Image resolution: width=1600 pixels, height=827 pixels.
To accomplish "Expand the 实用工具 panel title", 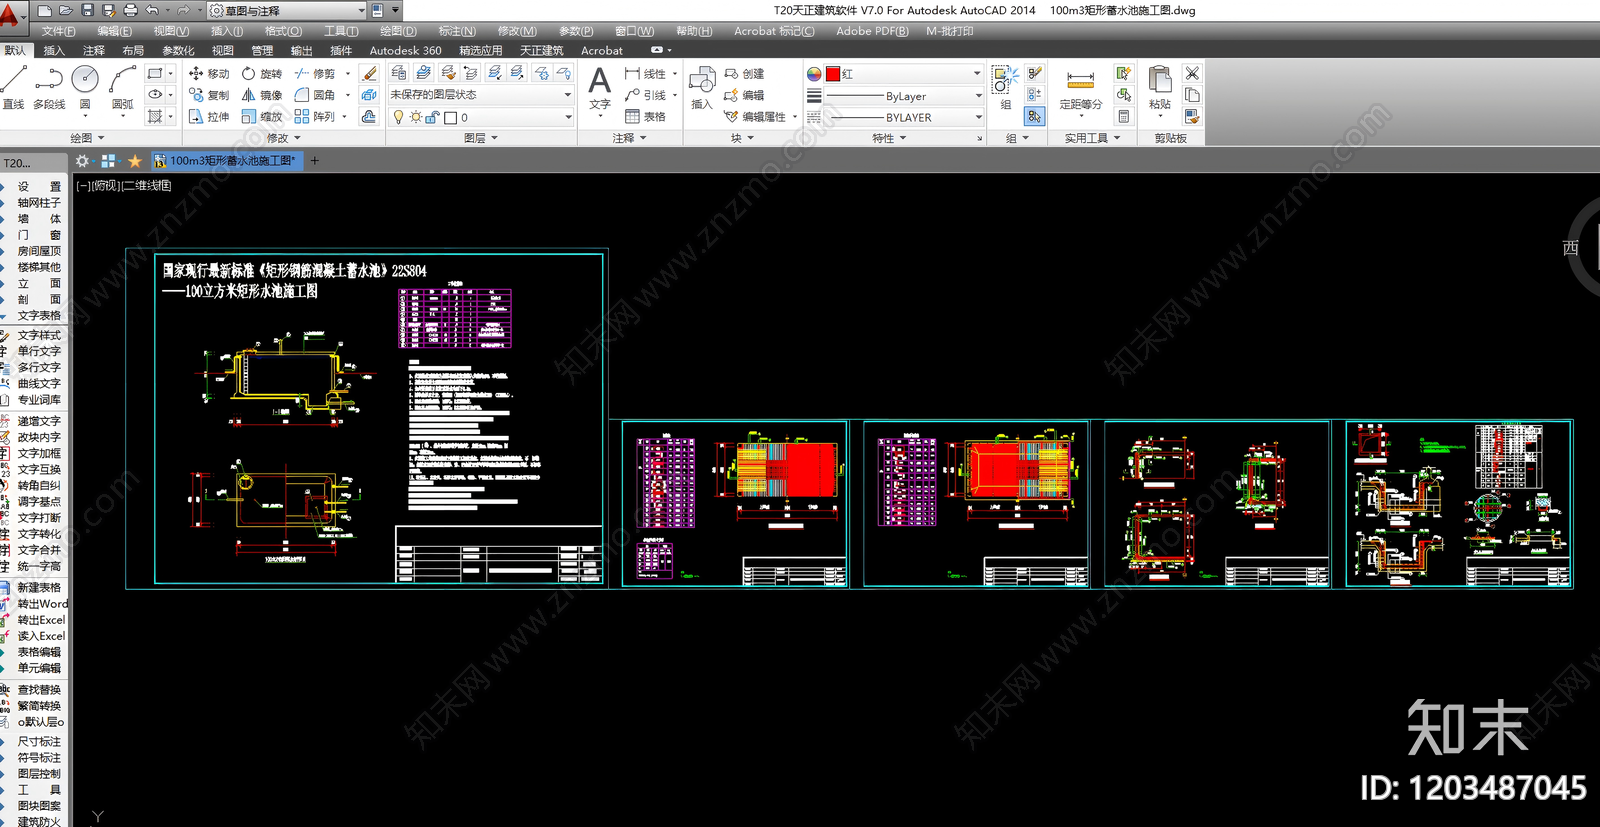I will pos(1092,138).
